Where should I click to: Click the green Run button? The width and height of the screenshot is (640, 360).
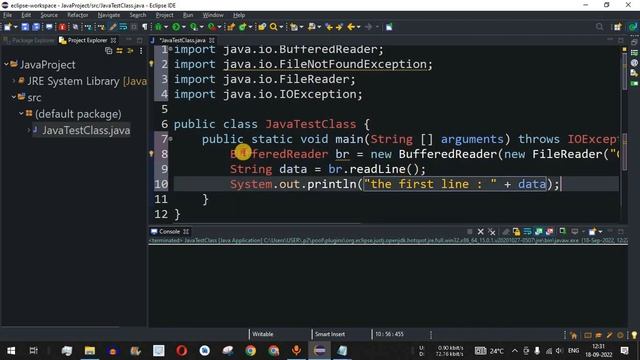(176, 27)
